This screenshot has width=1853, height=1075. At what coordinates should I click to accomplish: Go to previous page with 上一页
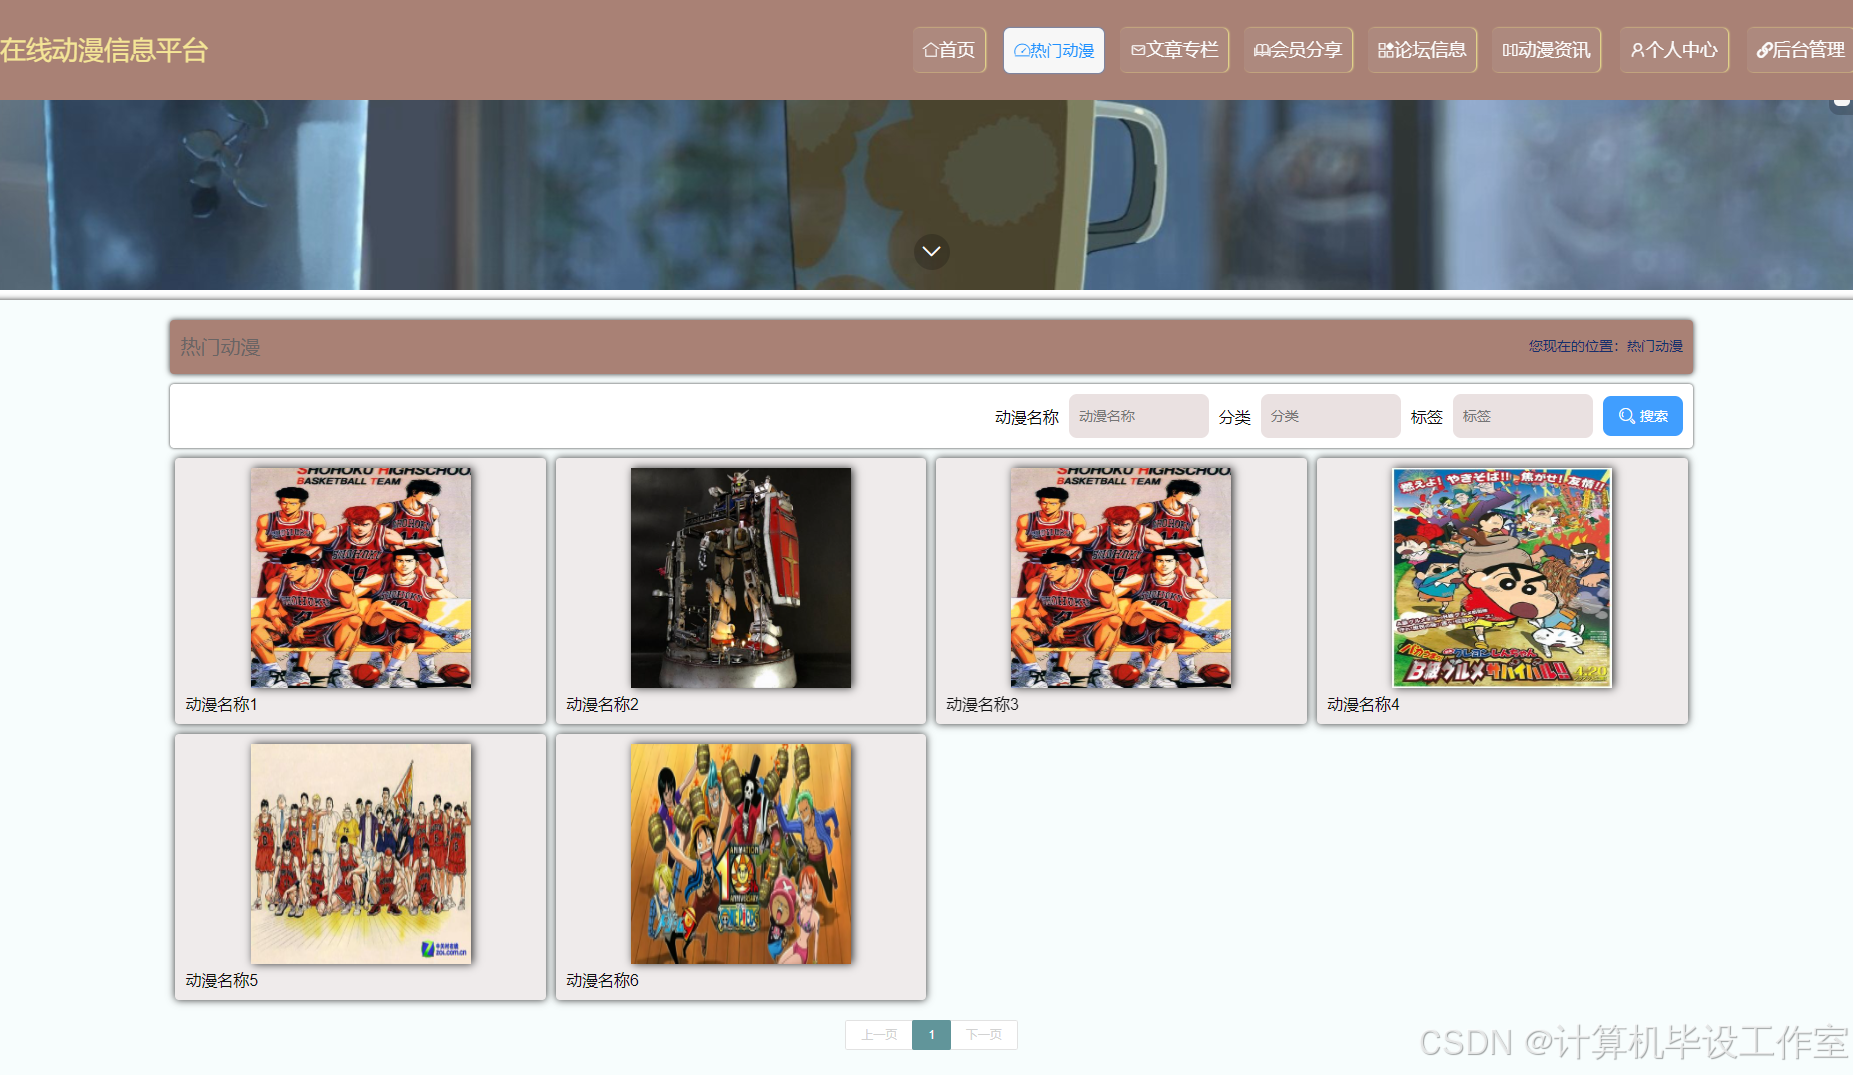[879, 1035]
